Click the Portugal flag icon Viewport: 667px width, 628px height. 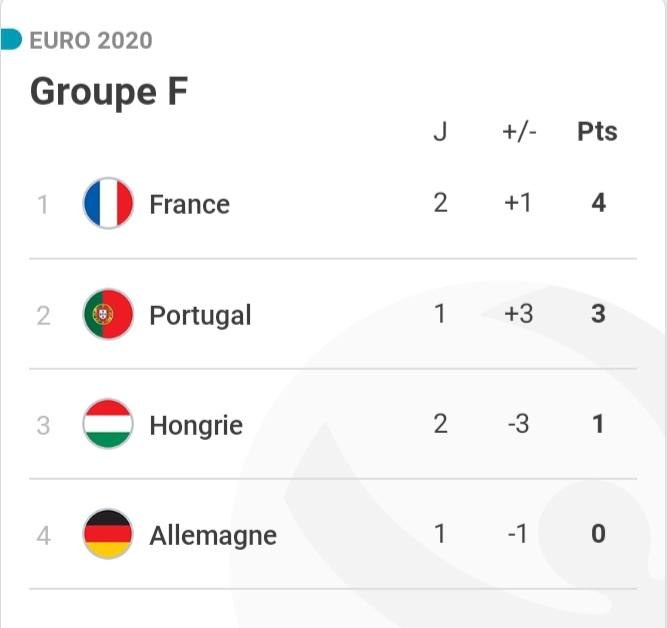click(x=108, y=315)
